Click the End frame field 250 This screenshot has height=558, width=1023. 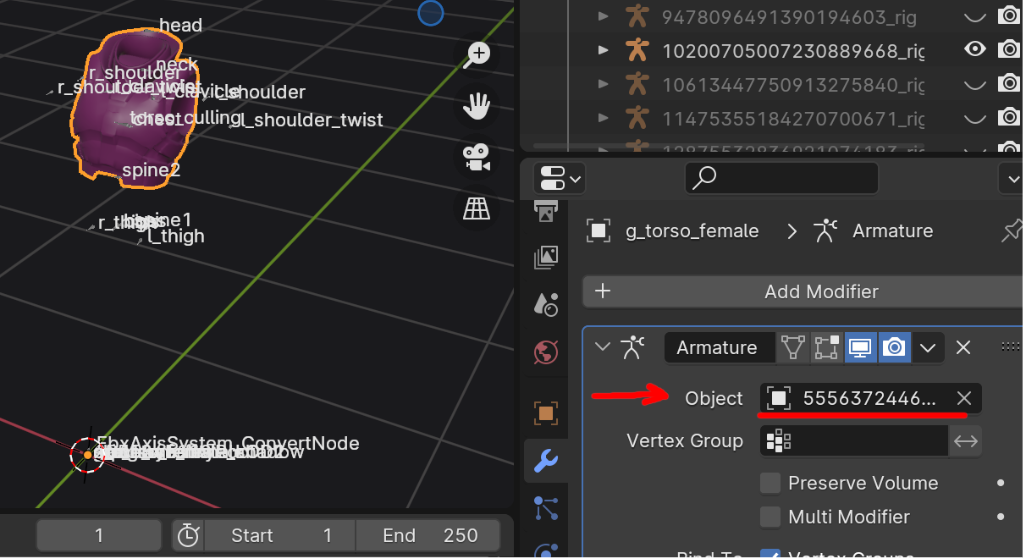point(428,535)
